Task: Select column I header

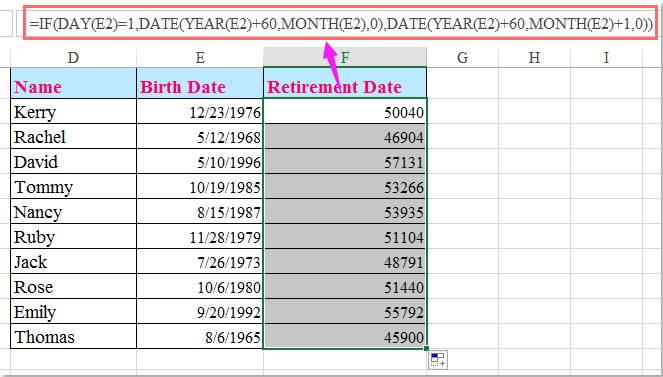Action: pos(606,57)
